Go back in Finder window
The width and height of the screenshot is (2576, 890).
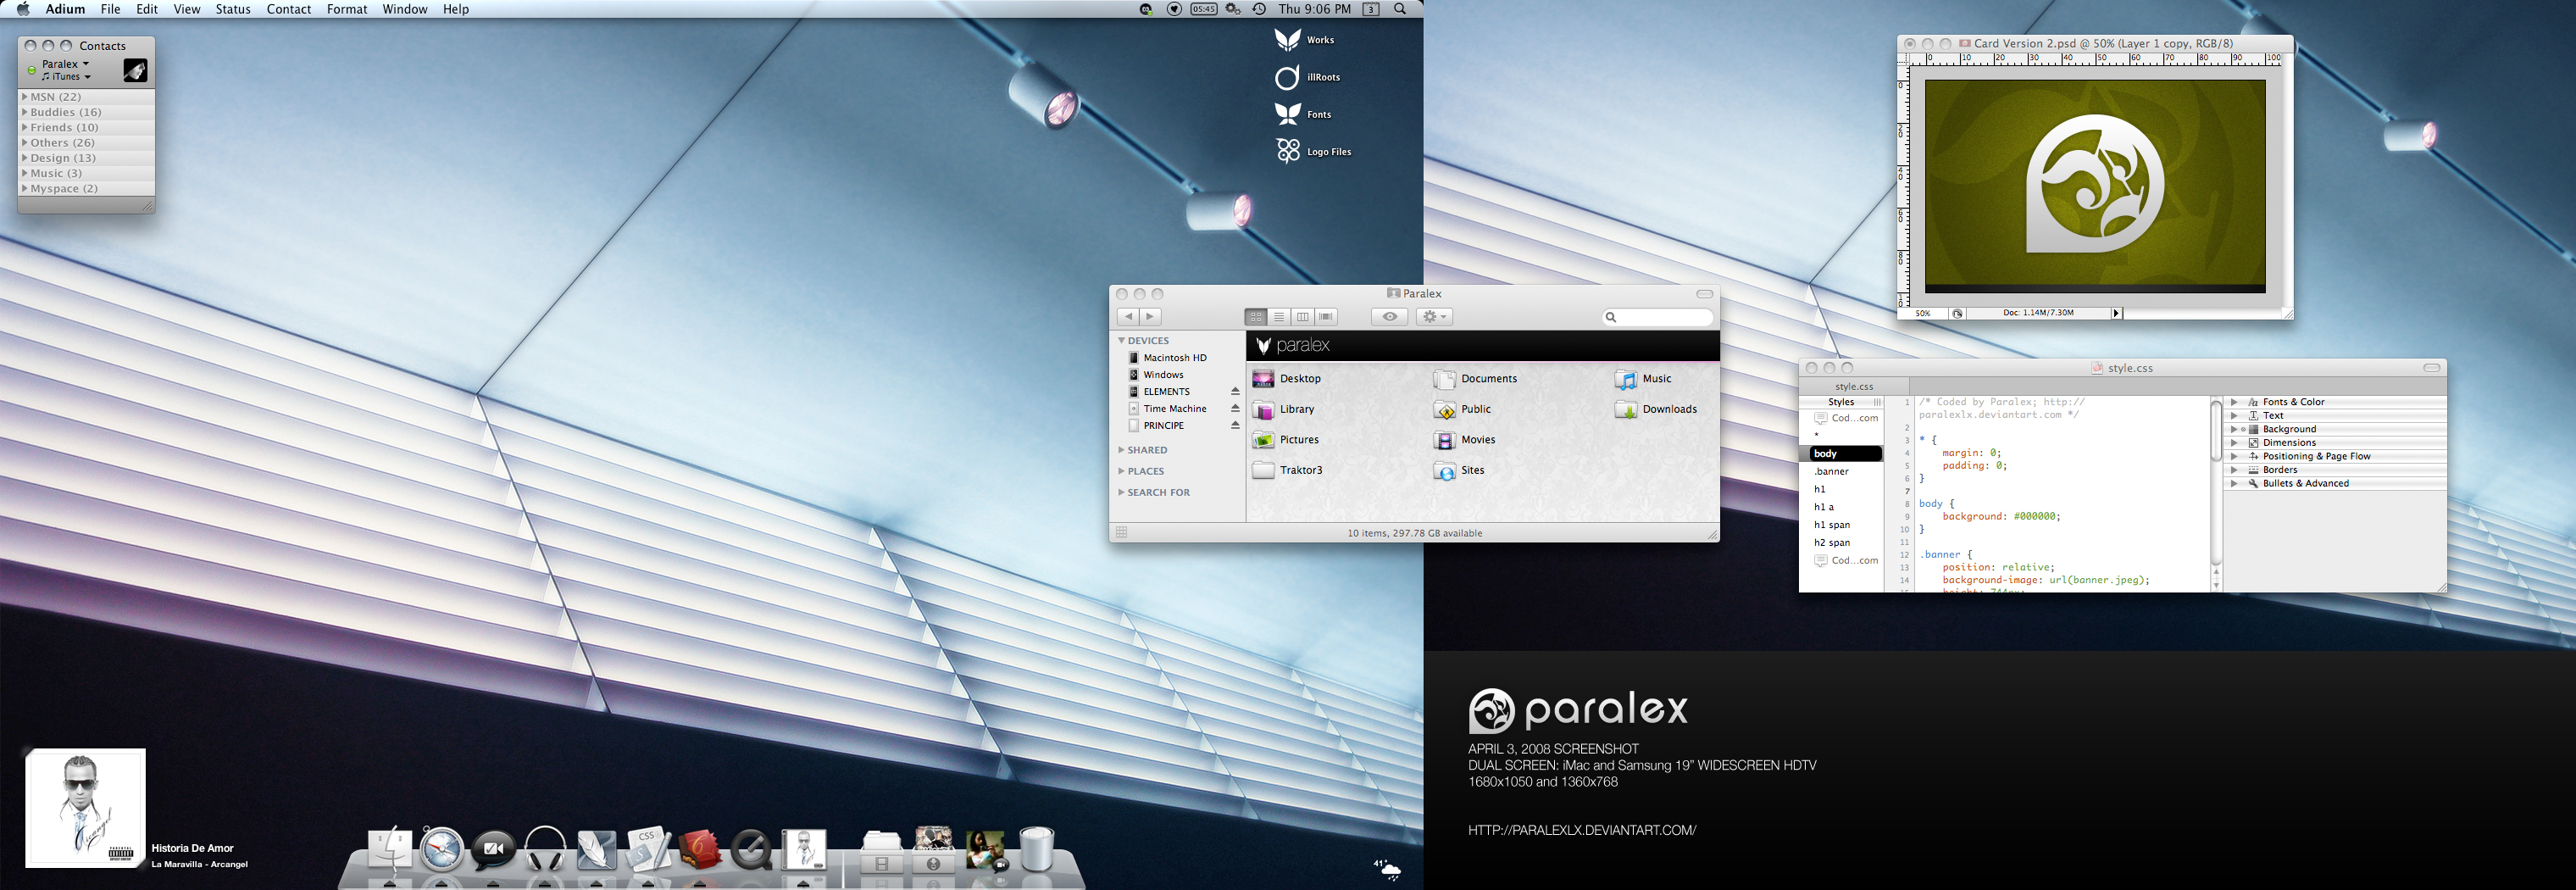(1128, 317)
